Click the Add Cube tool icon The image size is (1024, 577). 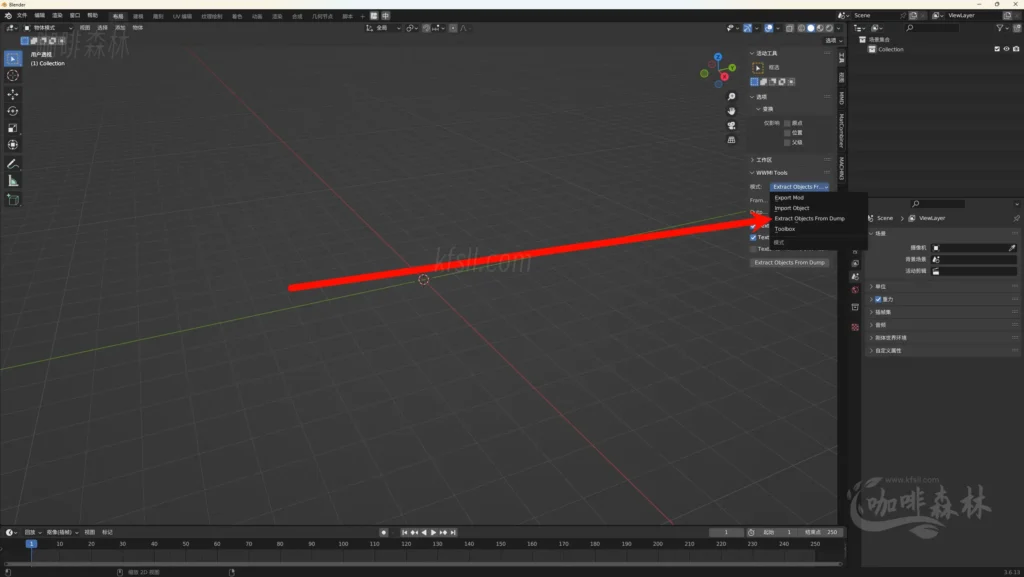pyautogui.click(x=13, y=200)
